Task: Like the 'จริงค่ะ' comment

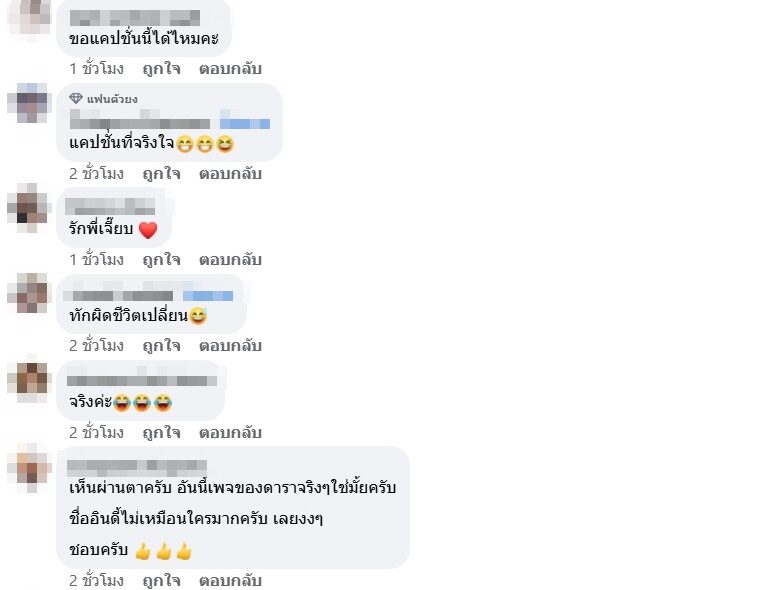Action: click(161, 433)
